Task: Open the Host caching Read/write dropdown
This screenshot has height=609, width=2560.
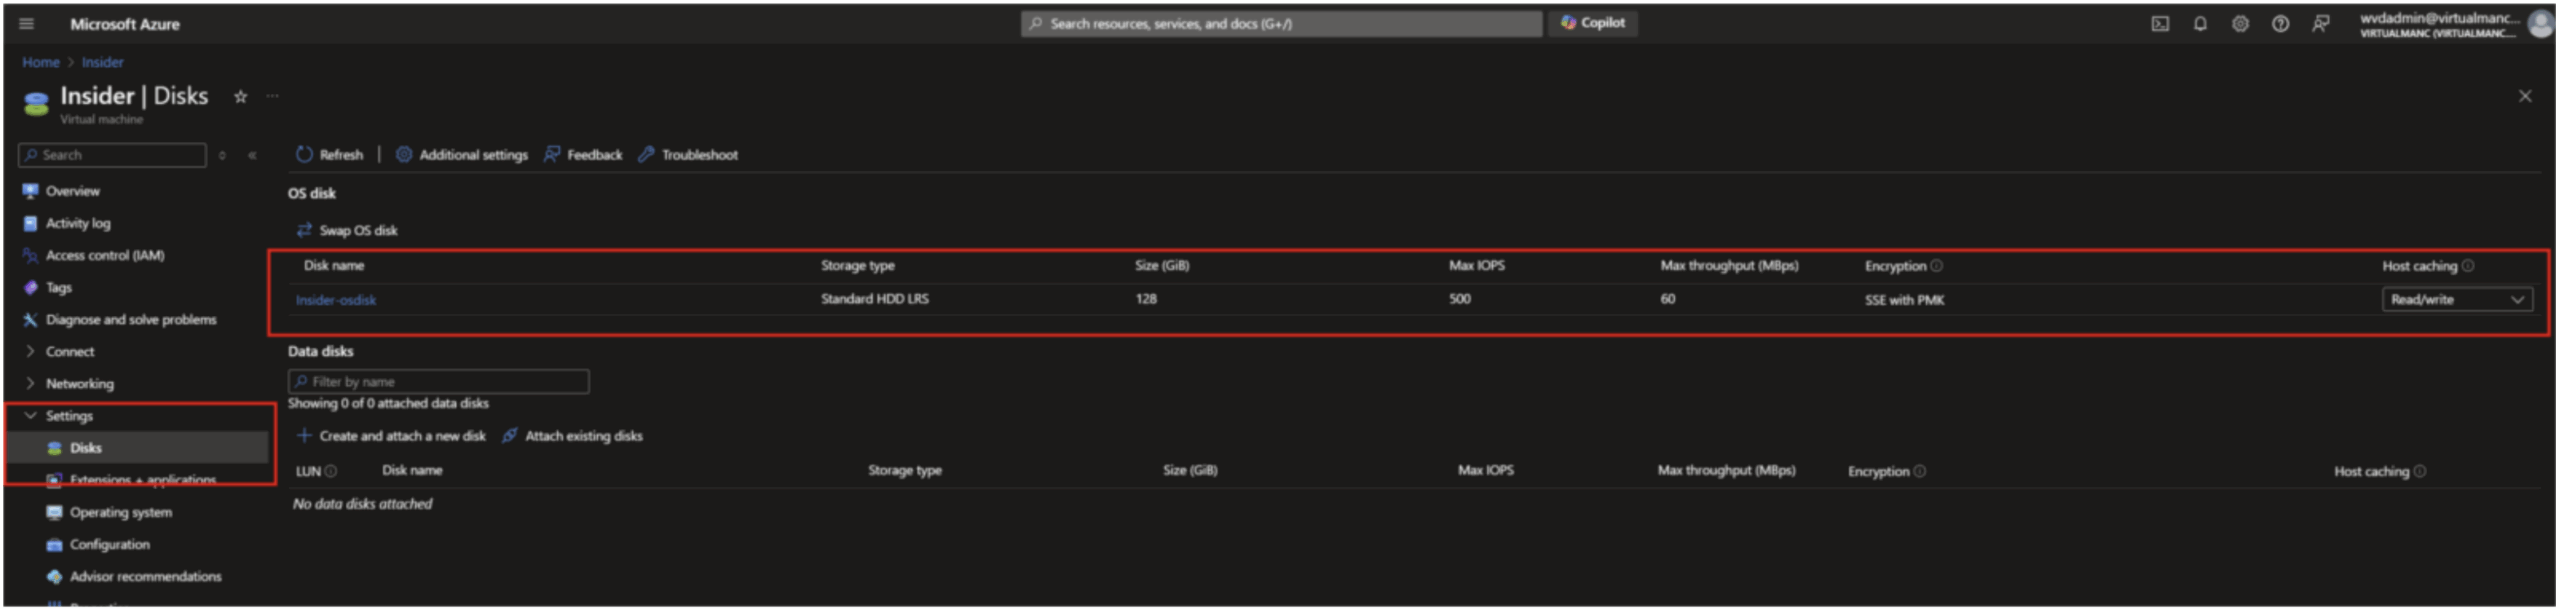Action: pos(2456,300)
